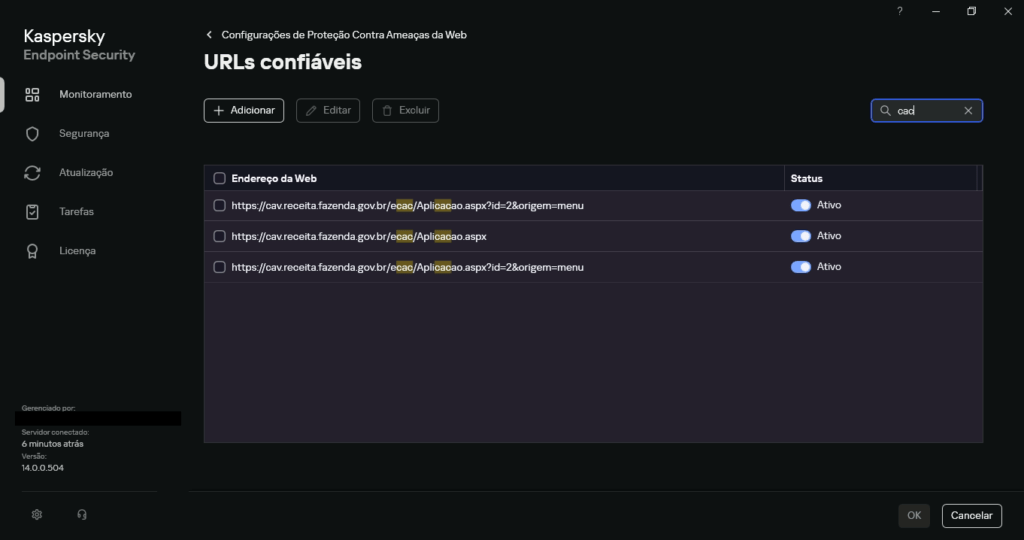
Task: Click the version number 14.0.0.504
Action: pyautogui.click(x=42, y=468)
